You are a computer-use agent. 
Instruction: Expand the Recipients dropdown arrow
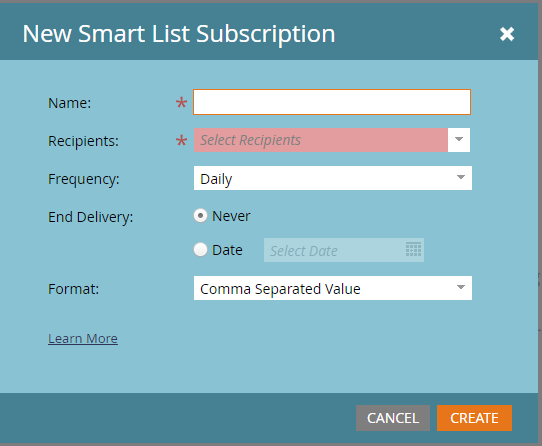(459, 140)
